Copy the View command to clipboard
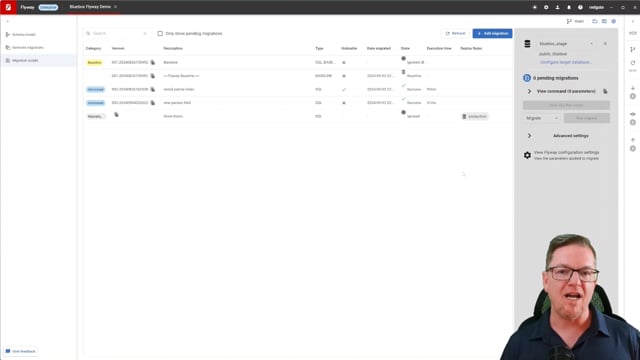The image size is (640, 360). (605, 91)
